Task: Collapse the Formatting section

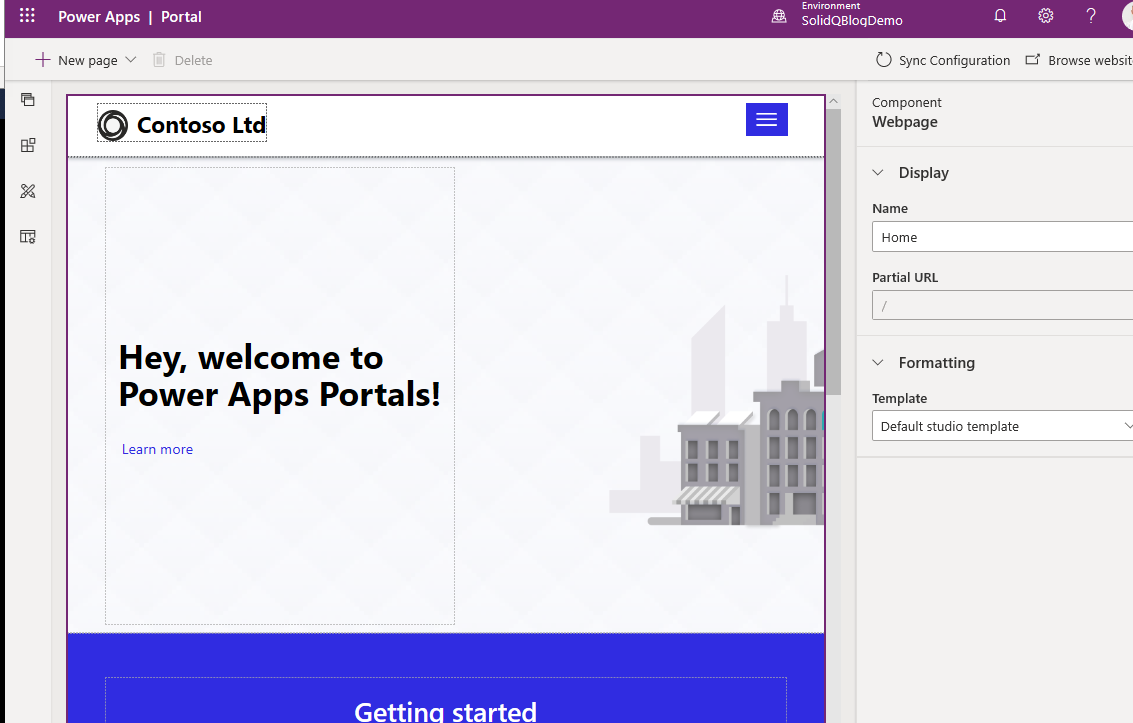Action: [x=878, y=363]
